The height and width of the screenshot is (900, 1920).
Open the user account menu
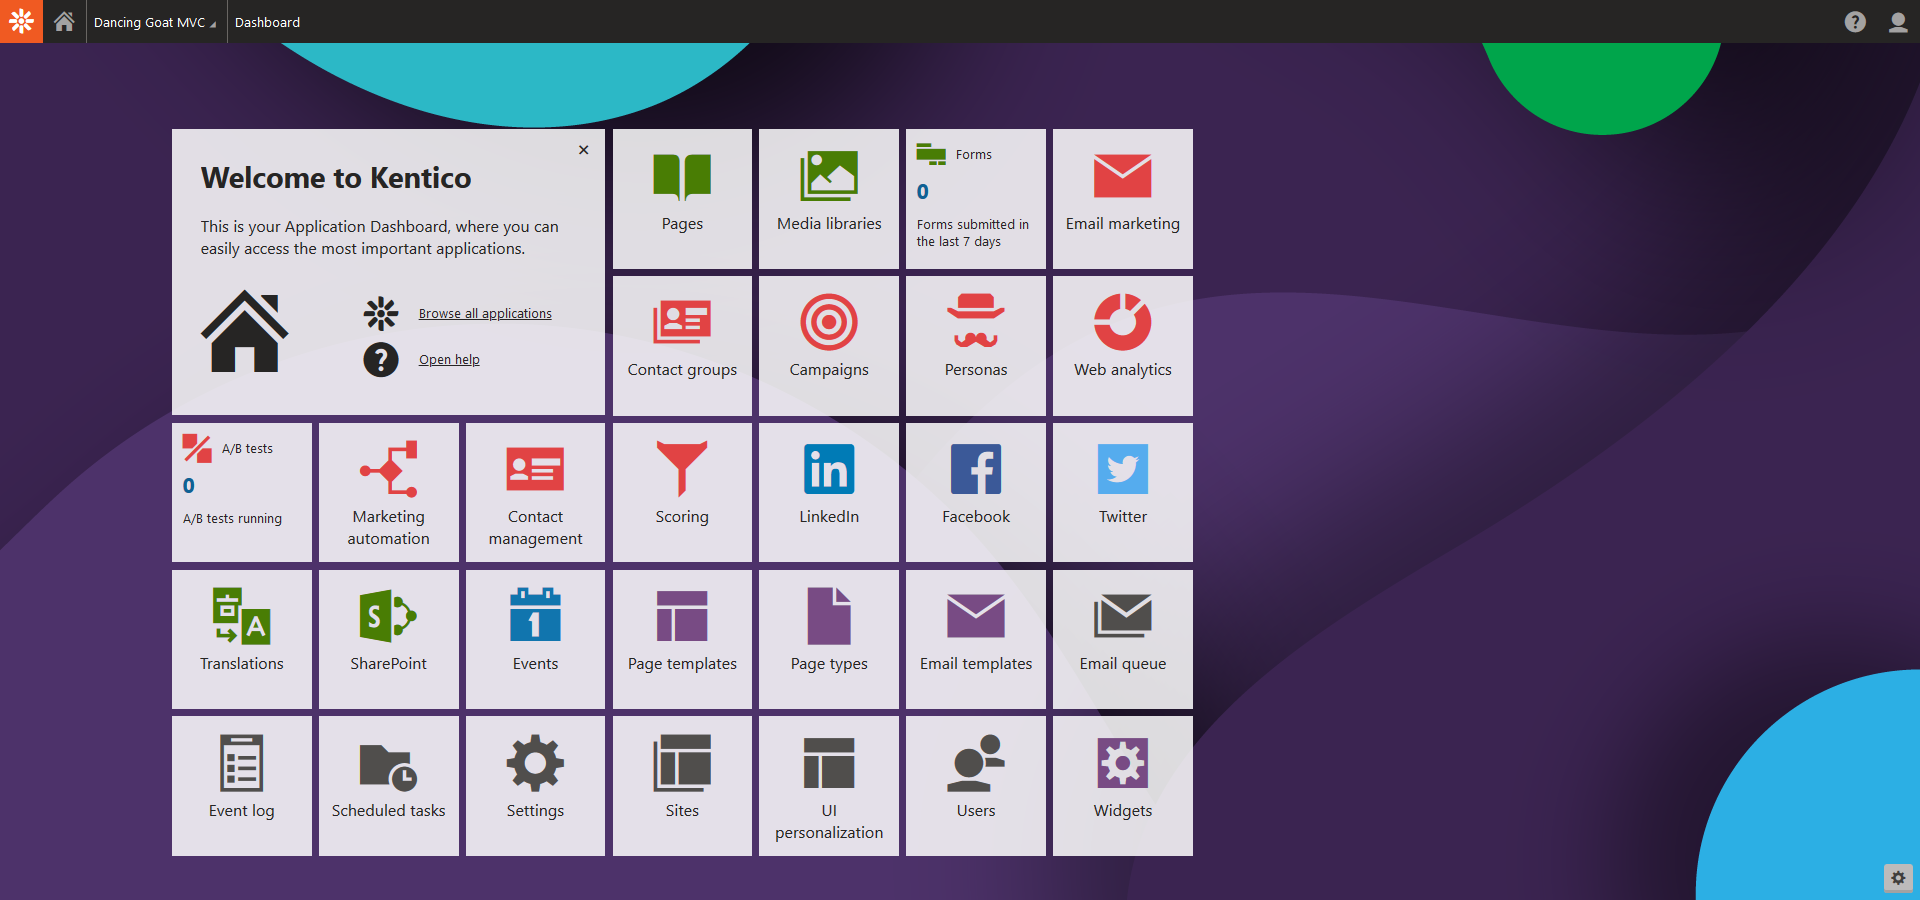pos(1898,22)
